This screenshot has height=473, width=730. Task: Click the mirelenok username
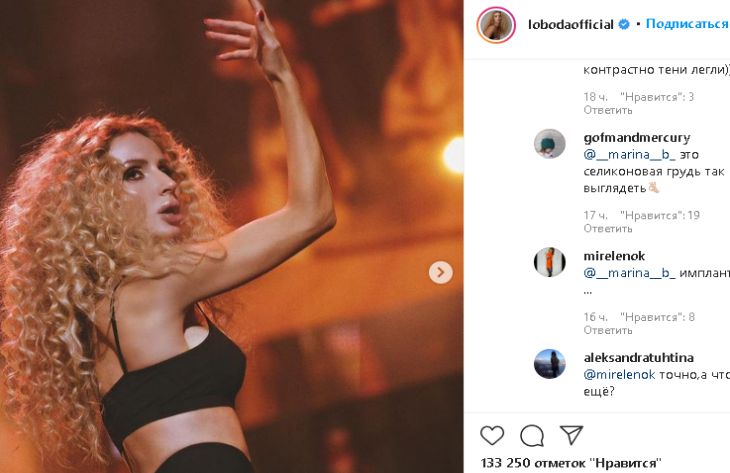(614, 256)
